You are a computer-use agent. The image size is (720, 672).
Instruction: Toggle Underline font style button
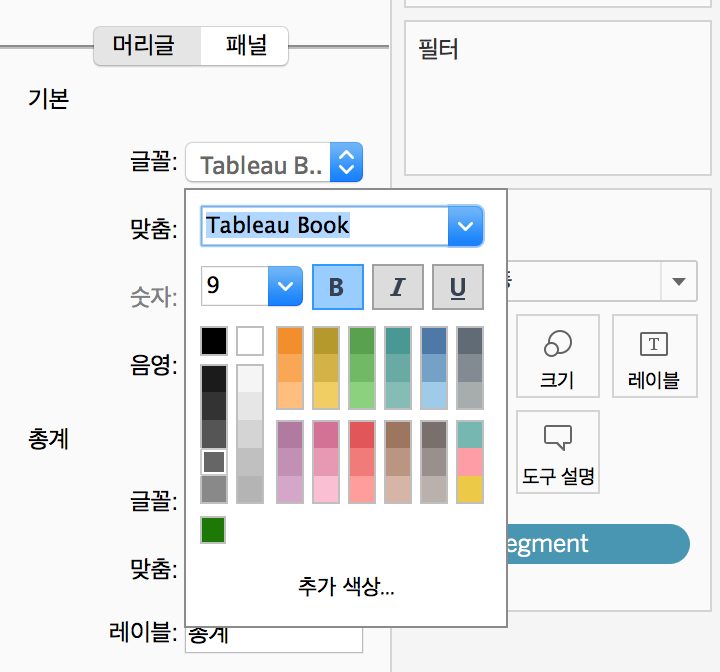point(458,287)
